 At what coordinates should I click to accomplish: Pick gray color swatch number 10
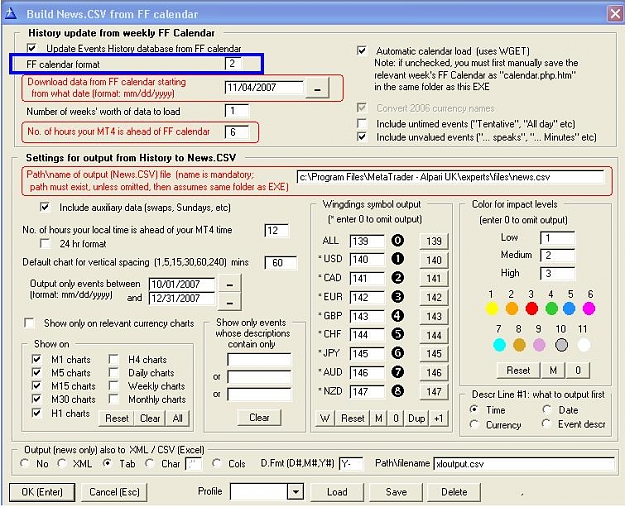pyautogui.click(x=561, y=345)
